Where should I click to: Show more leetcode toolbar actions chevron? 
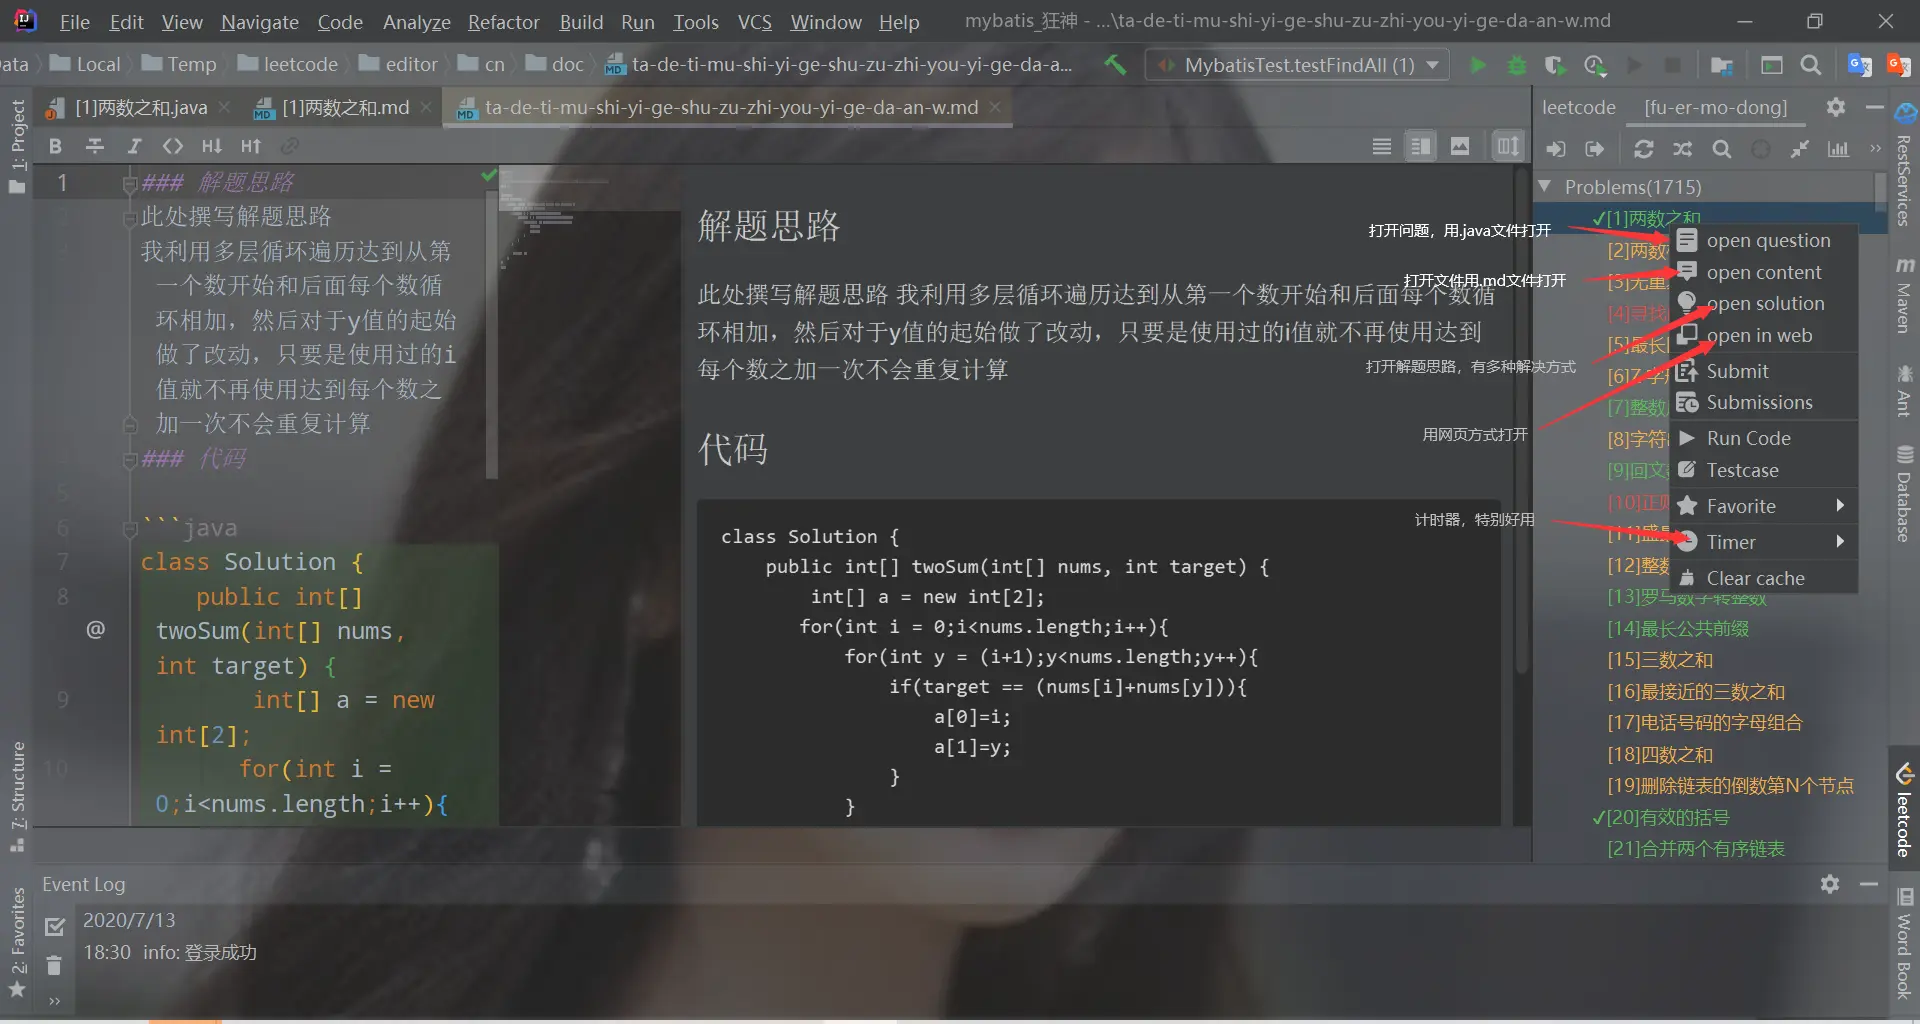(x=1875, y=149)
